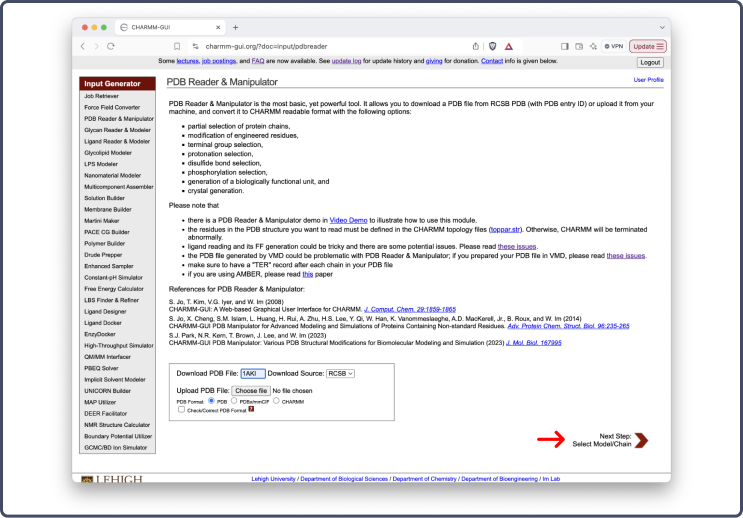This screenshot has height=518, width=743.
Task: Click the Choose file button
Action: click(x=250, y=390)
